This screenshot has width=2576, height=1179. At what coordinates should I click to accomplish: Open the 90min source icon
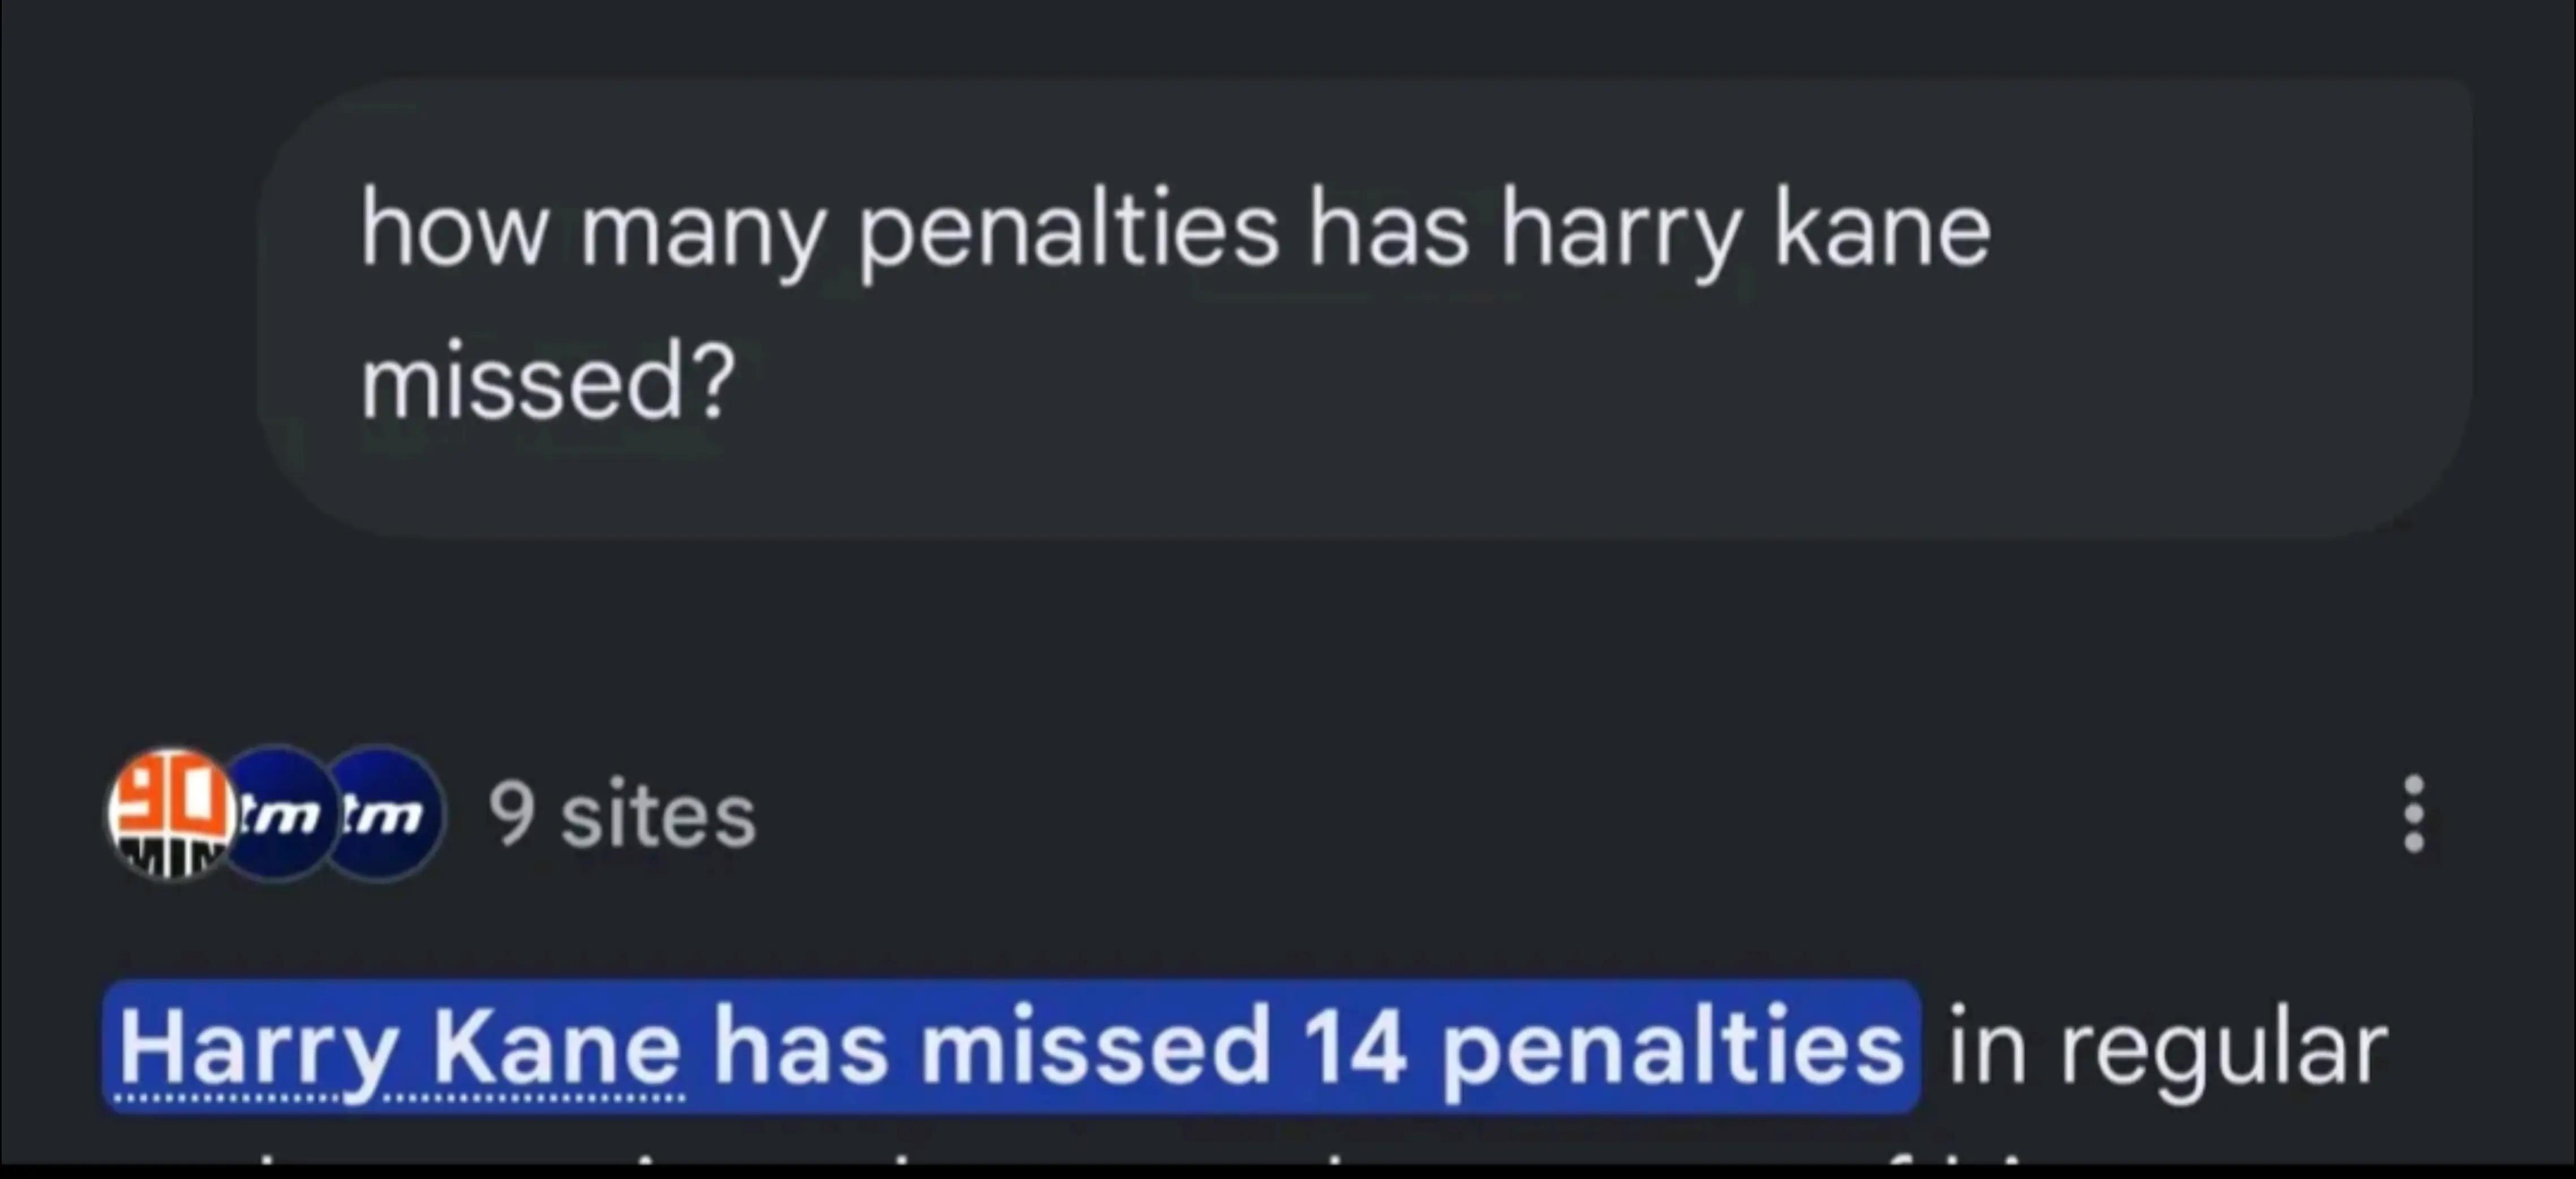coord(170,813)
